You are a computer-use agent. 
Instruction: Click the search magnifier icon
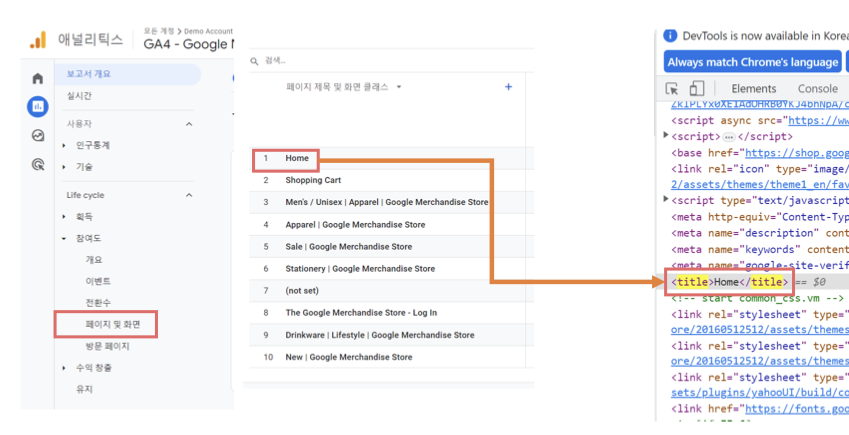point(254,61)
